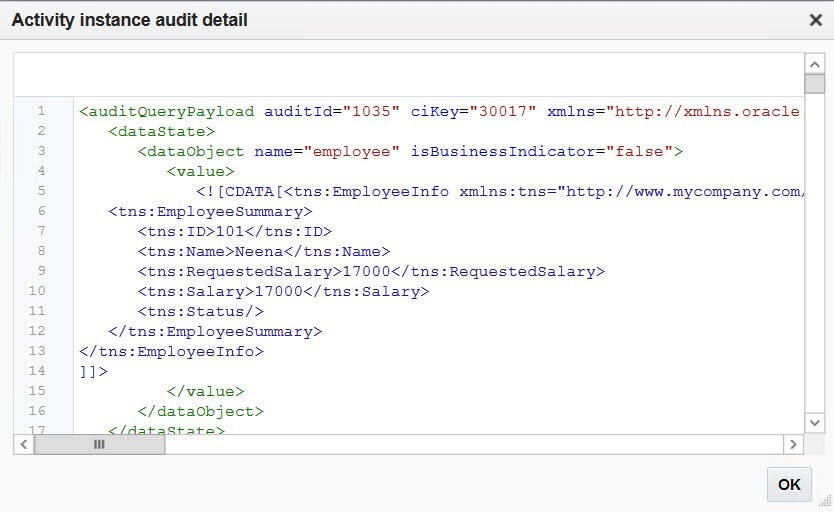834x512 pixels.
Task: Click line number 9 in gutter
Action: pyautogui.click(x=41, y=271)
